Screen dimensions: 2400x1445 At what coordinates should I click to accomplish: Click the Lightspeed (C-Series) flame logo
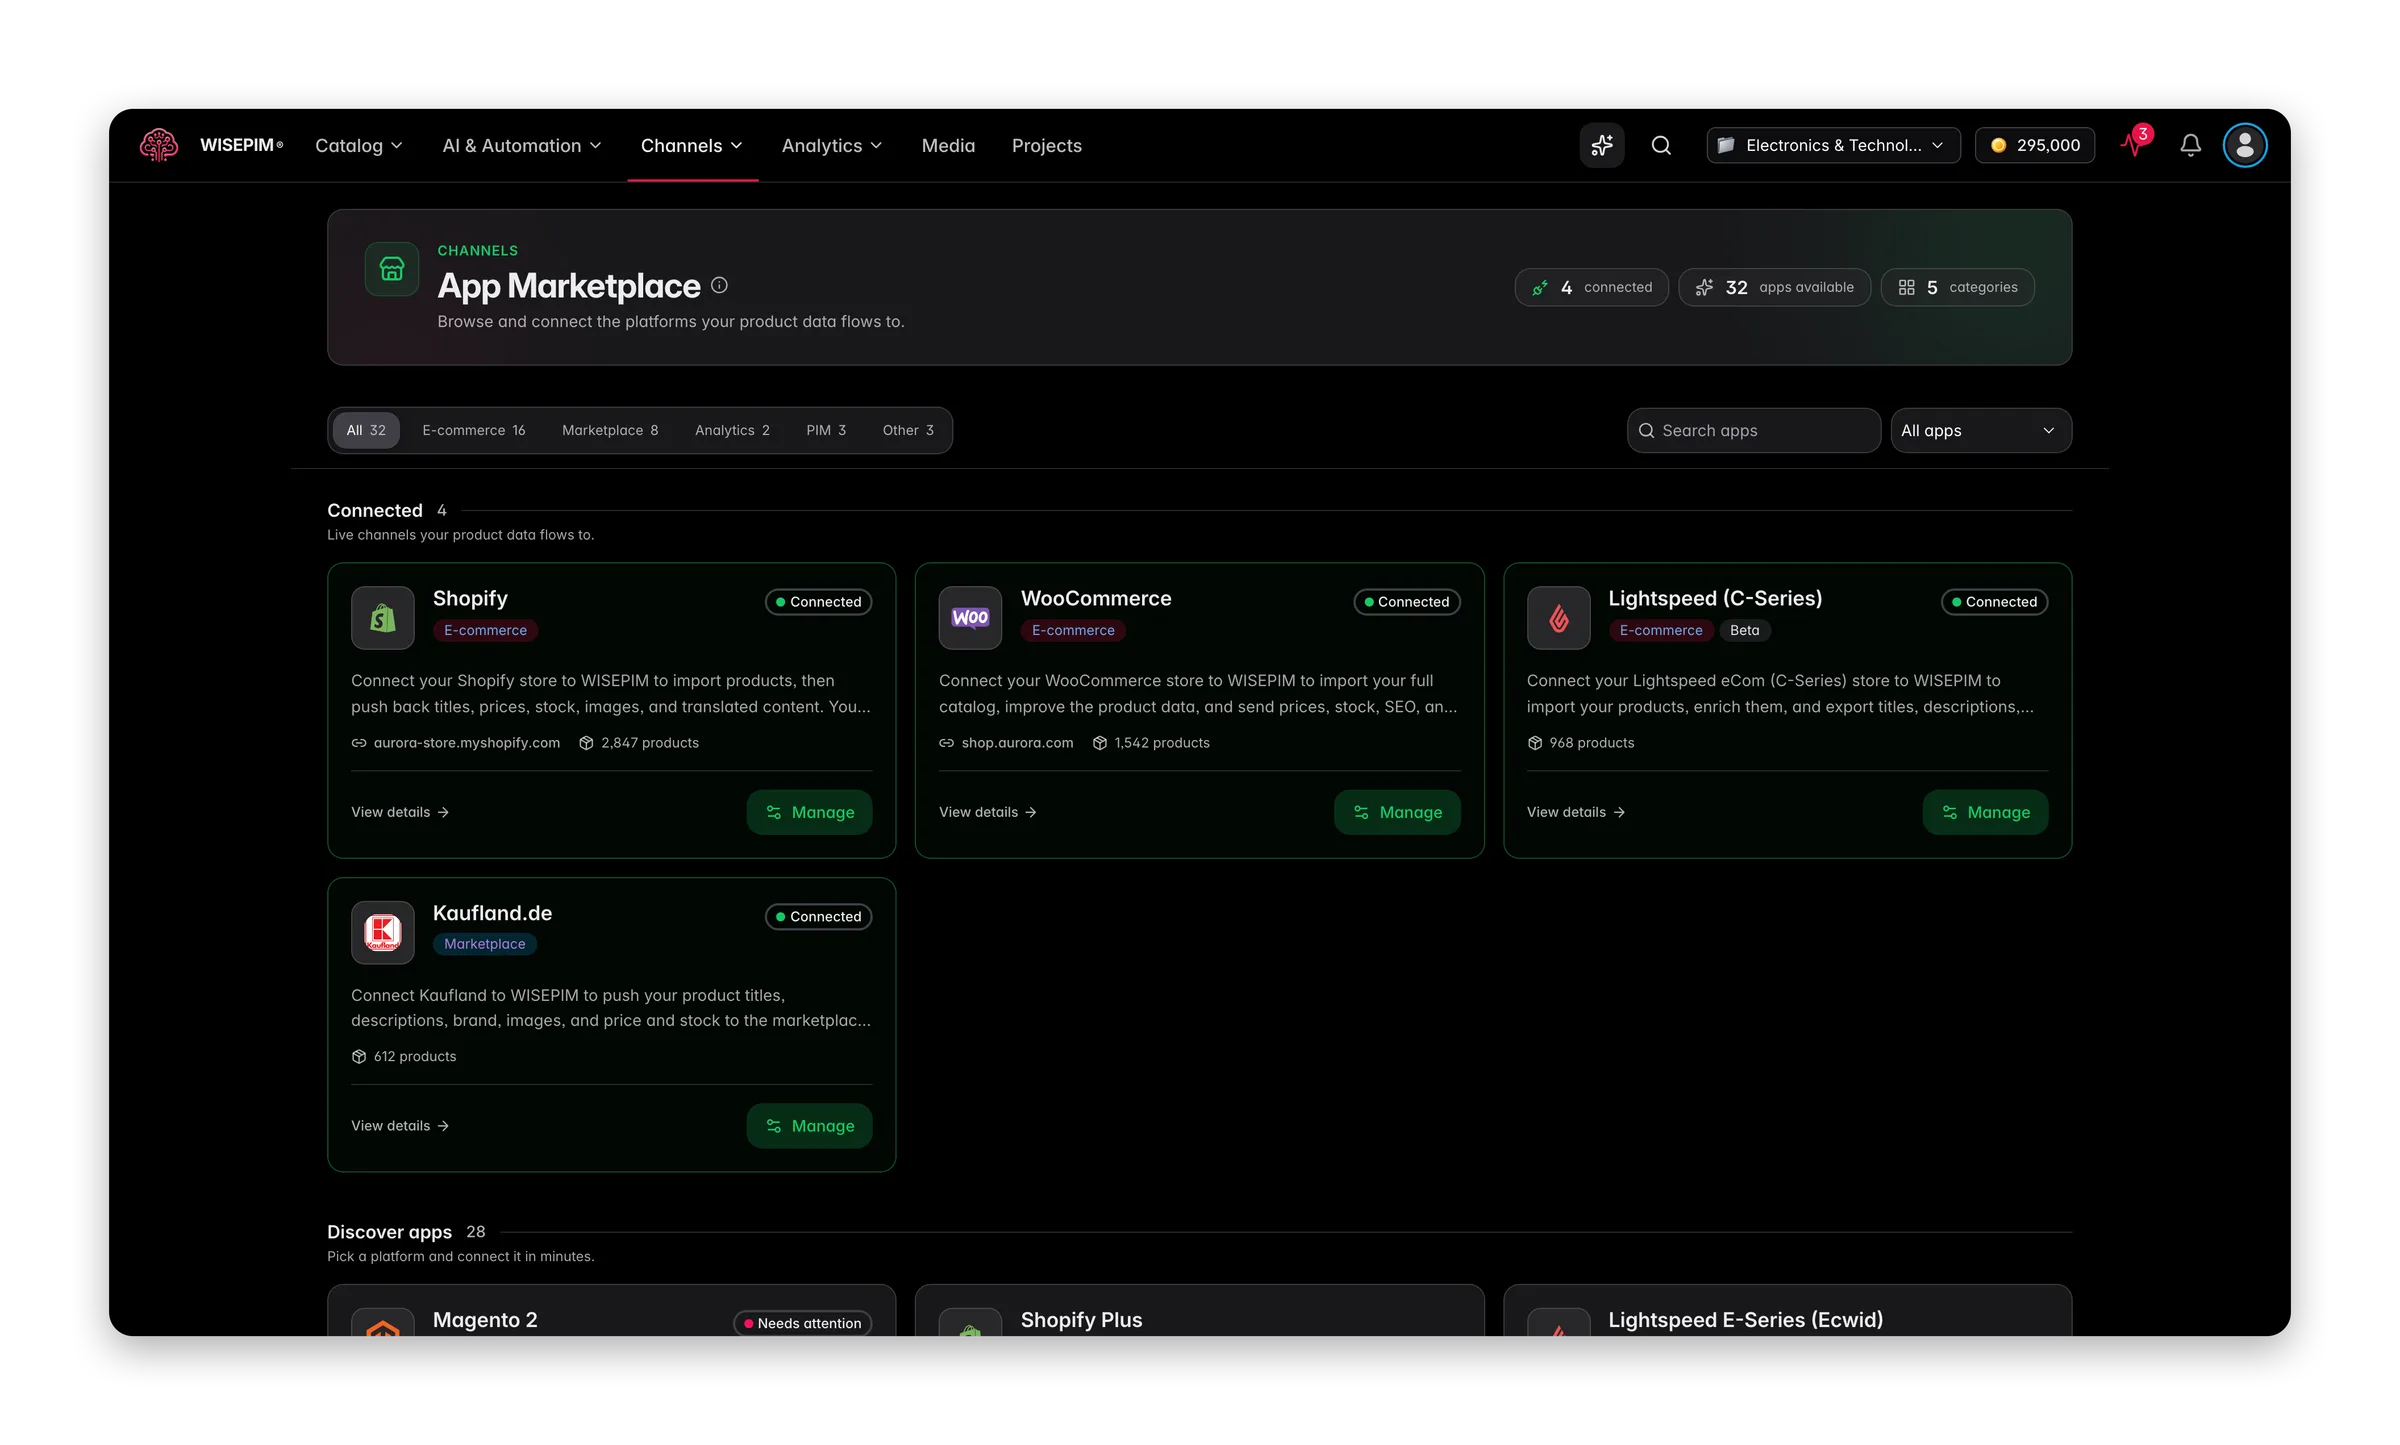[x=1558, y=617]
